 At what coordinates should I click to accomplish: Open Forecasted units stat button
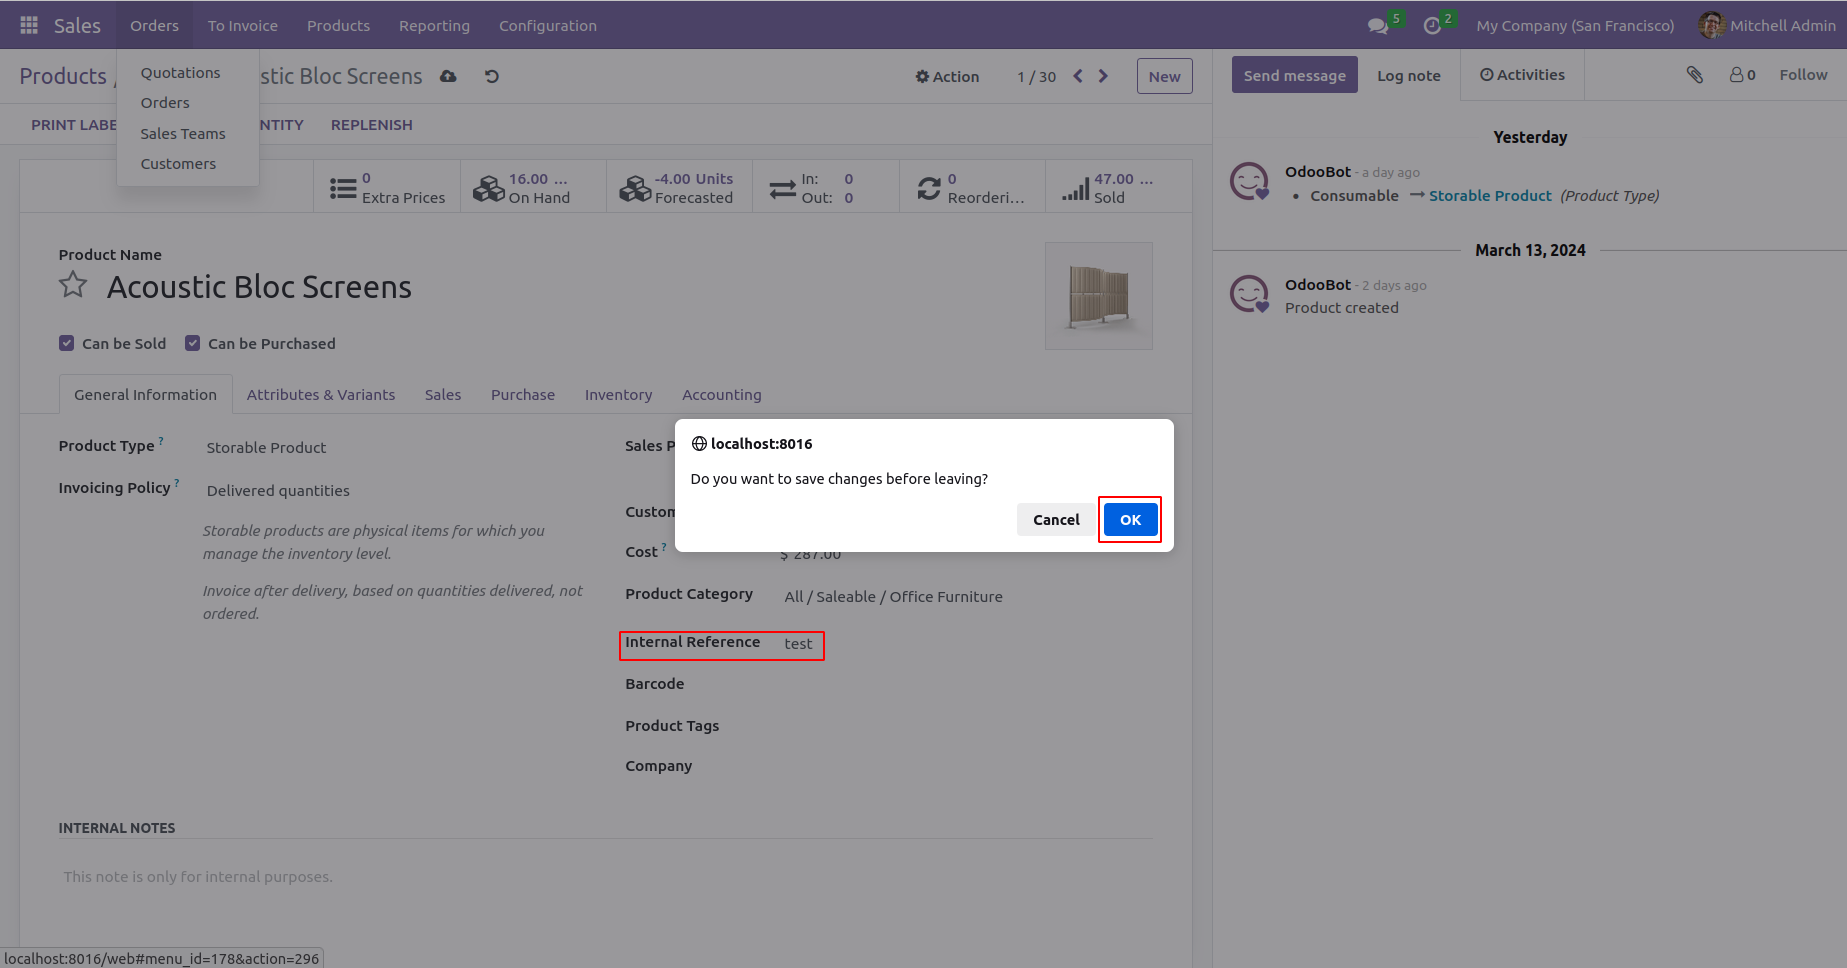pos(679,188)
